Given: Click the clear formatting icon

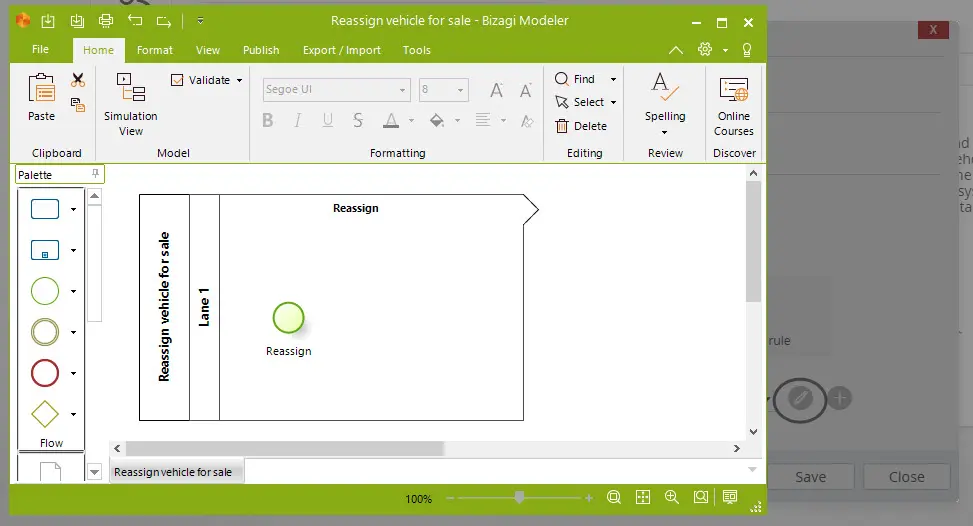Looking at the screenshot, I should [x=527, y=121].
